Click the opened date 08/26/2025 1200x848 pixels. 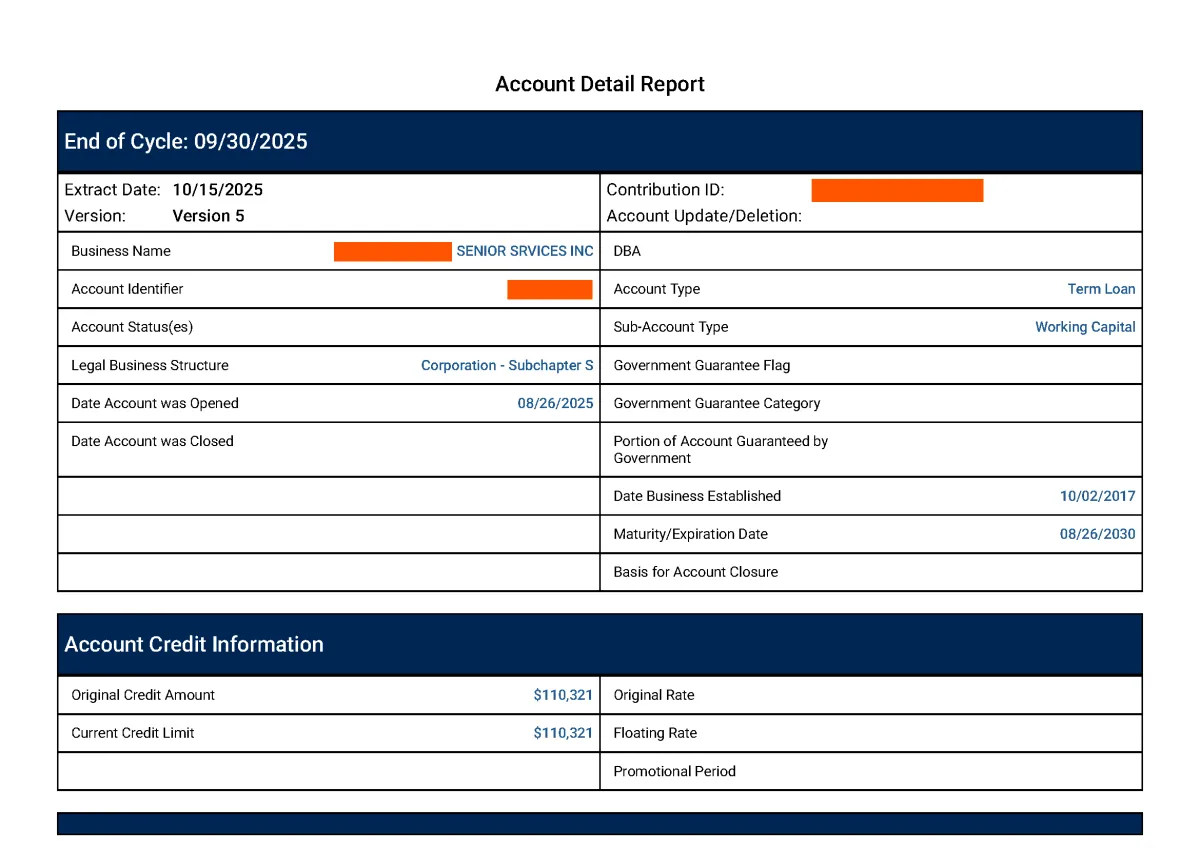click(x=555, y=403)
